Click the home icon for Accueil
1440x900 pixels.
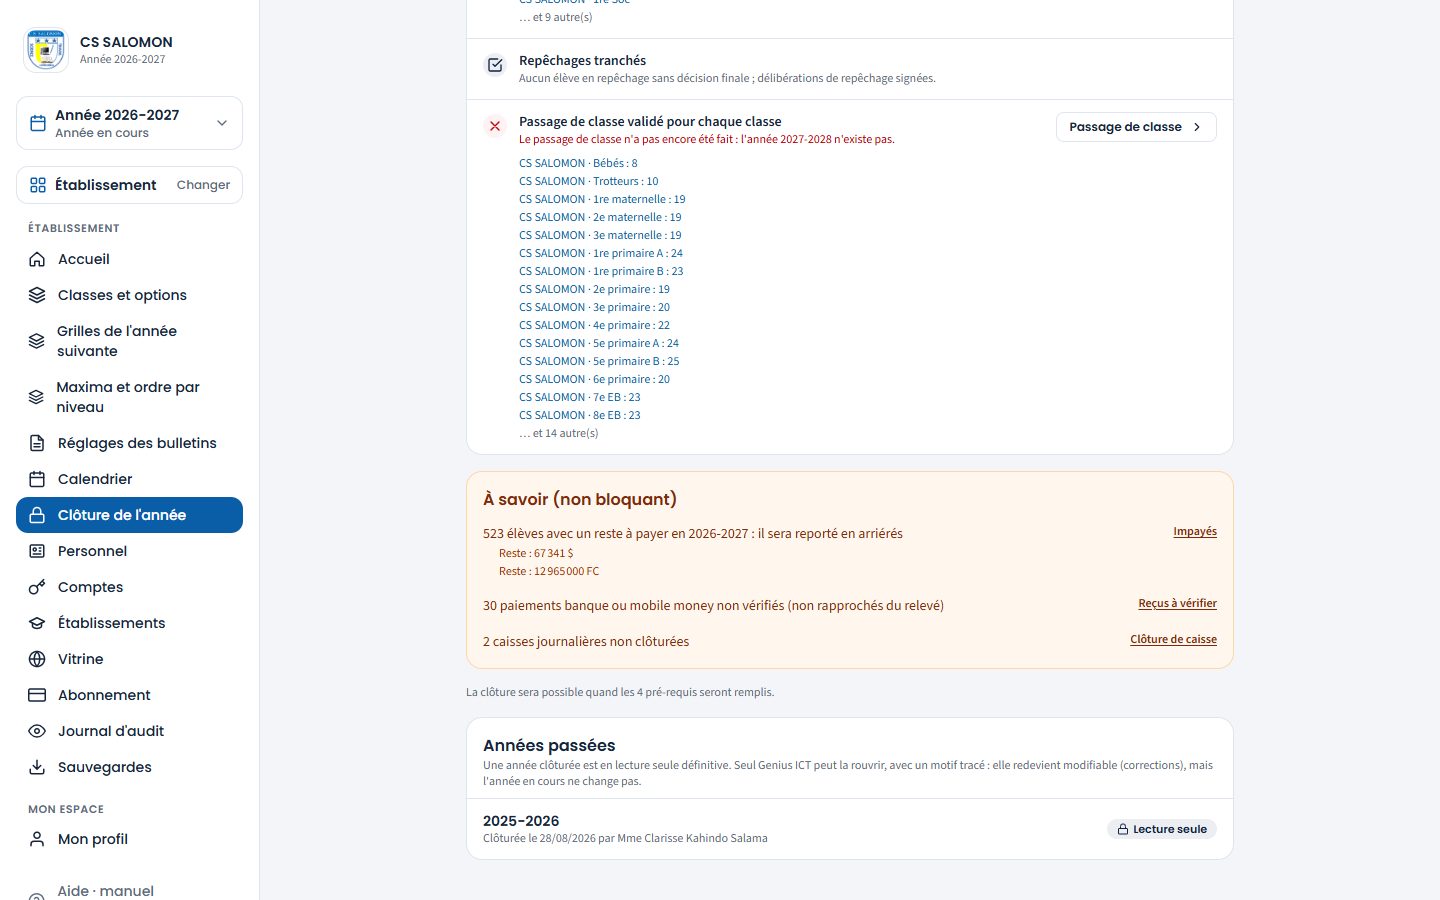37,259
